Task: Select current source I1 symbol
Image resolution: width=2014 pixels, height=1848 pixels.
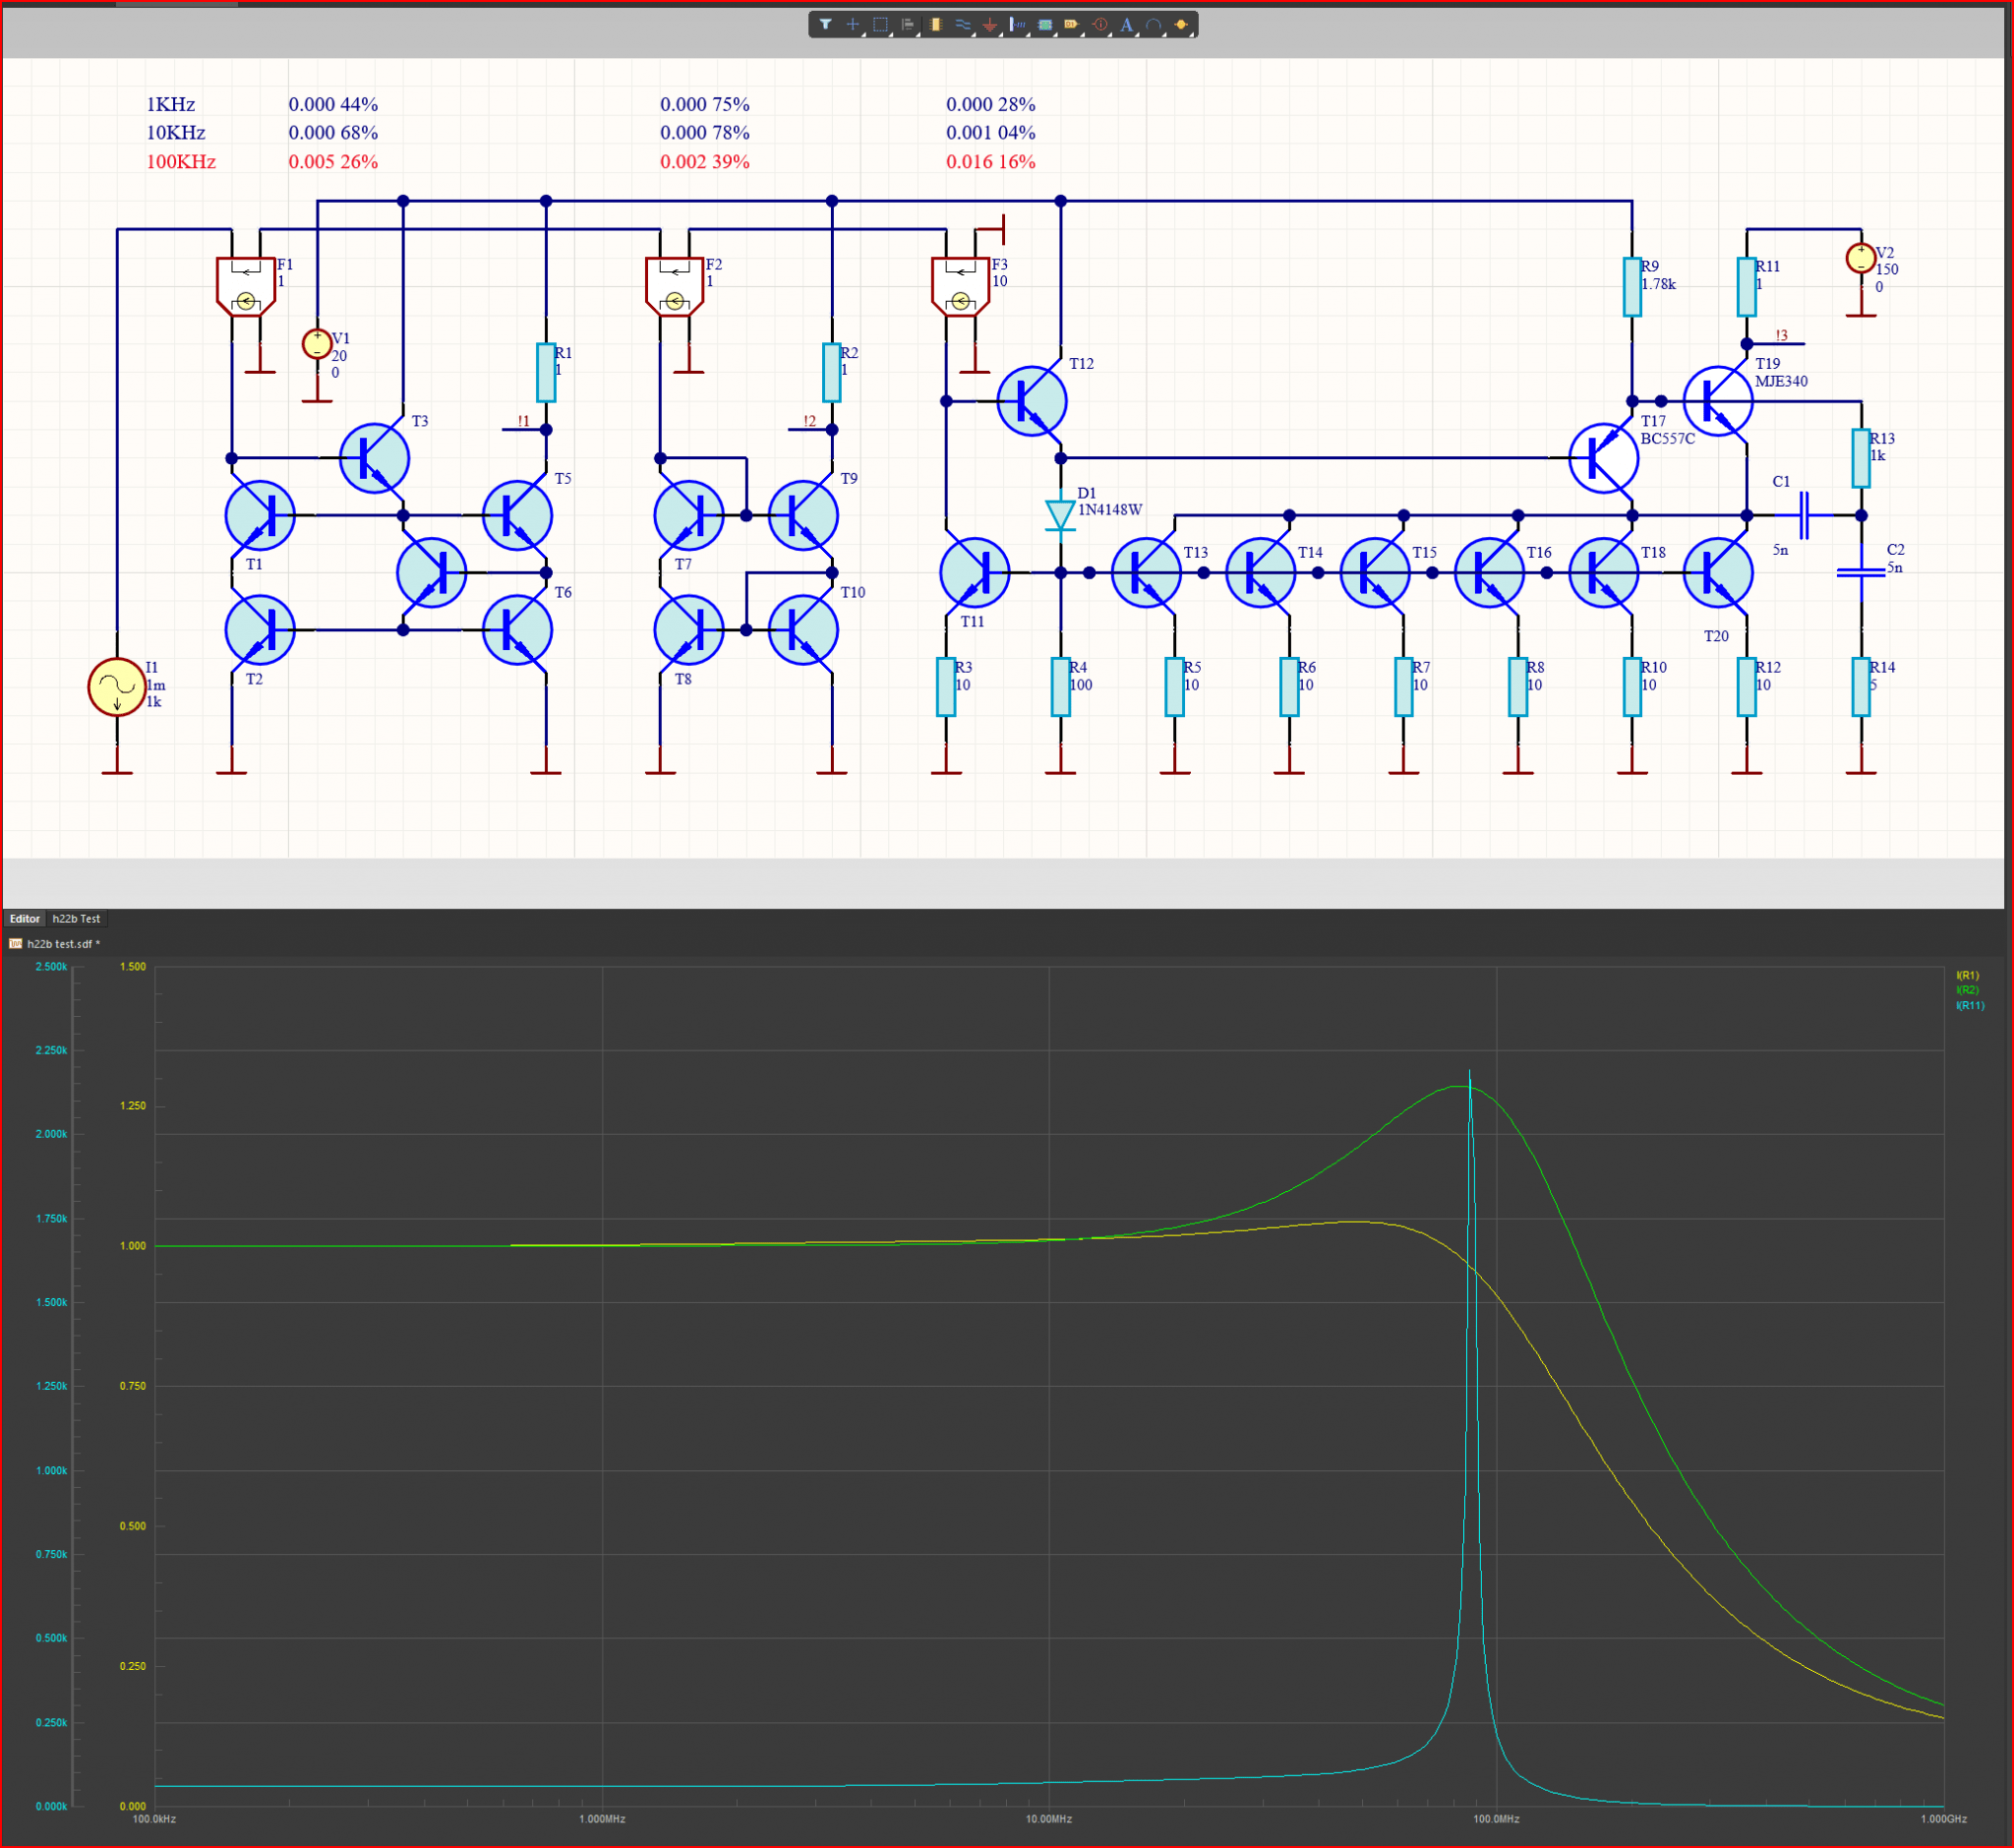Action: pyautogui.click(x=117, y=687)
